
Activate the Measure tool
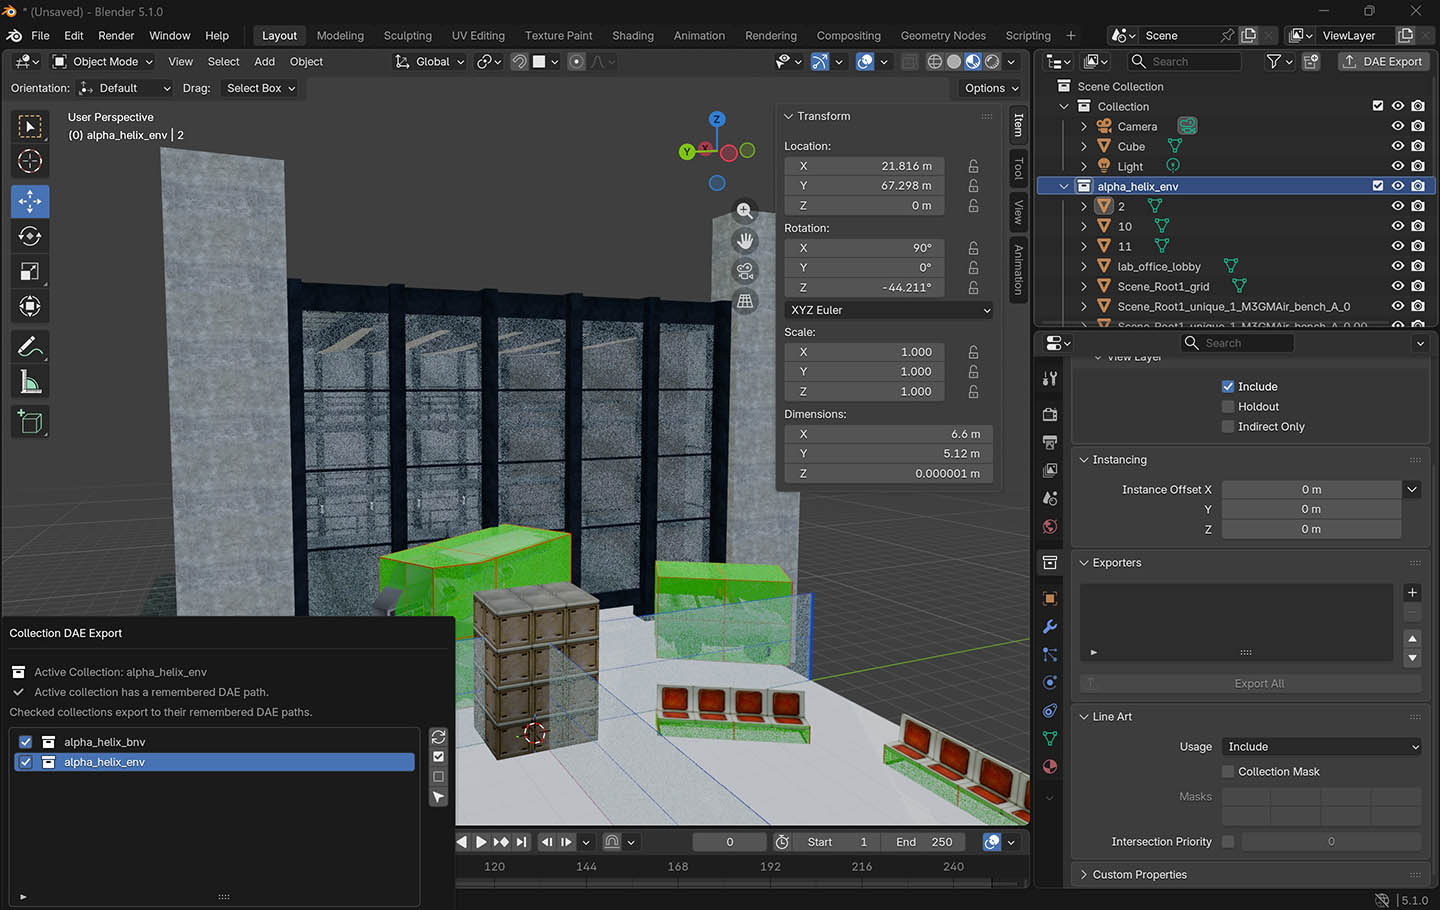pyautogui.click(x=30, y=382)
